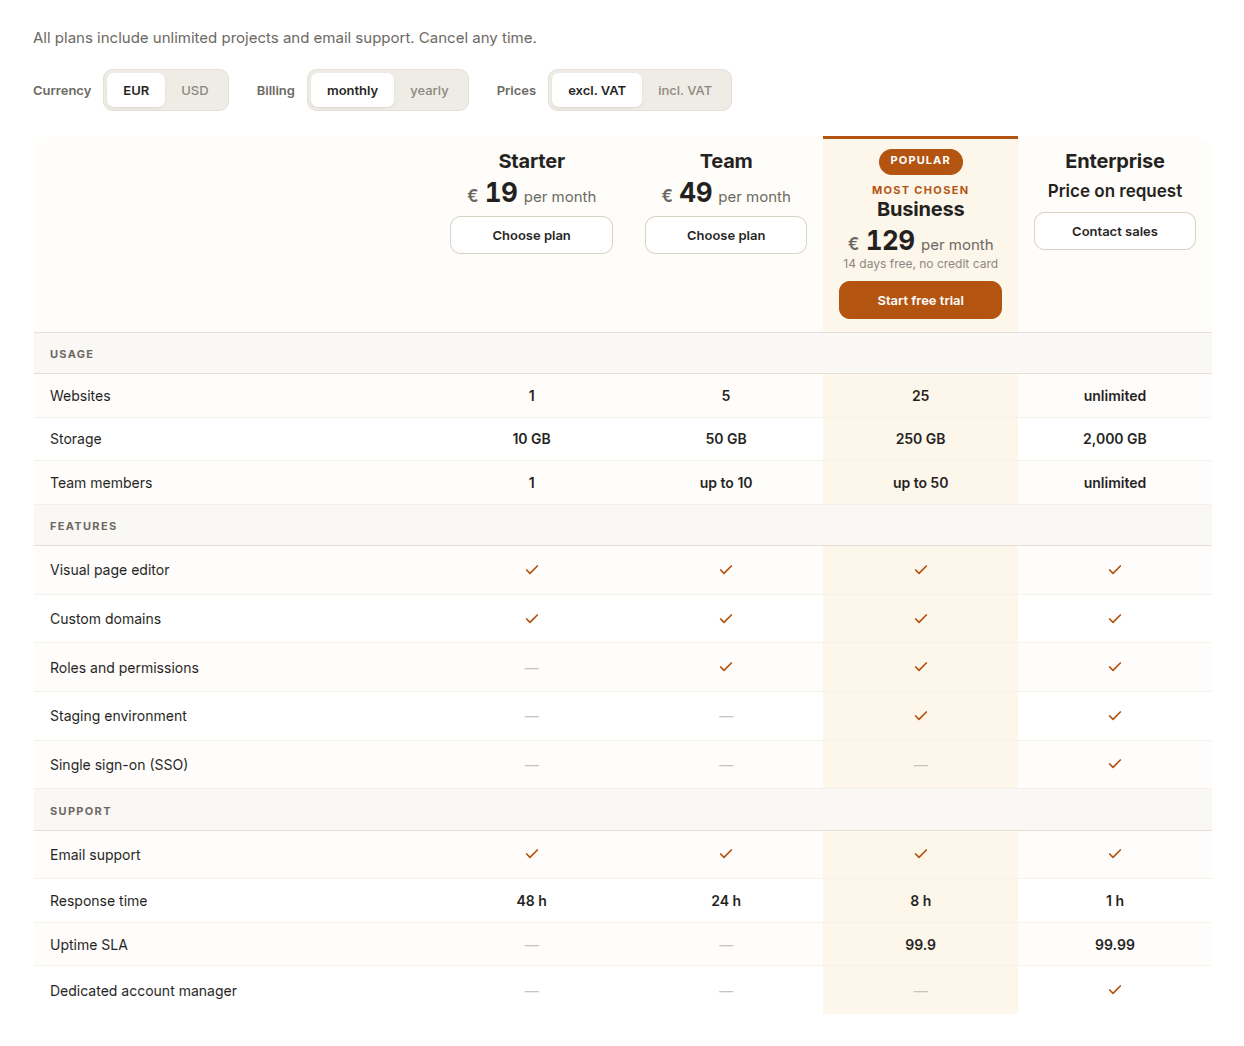1244x1046 pixels.
Task: Select monthly billing option
Action: 352,90
